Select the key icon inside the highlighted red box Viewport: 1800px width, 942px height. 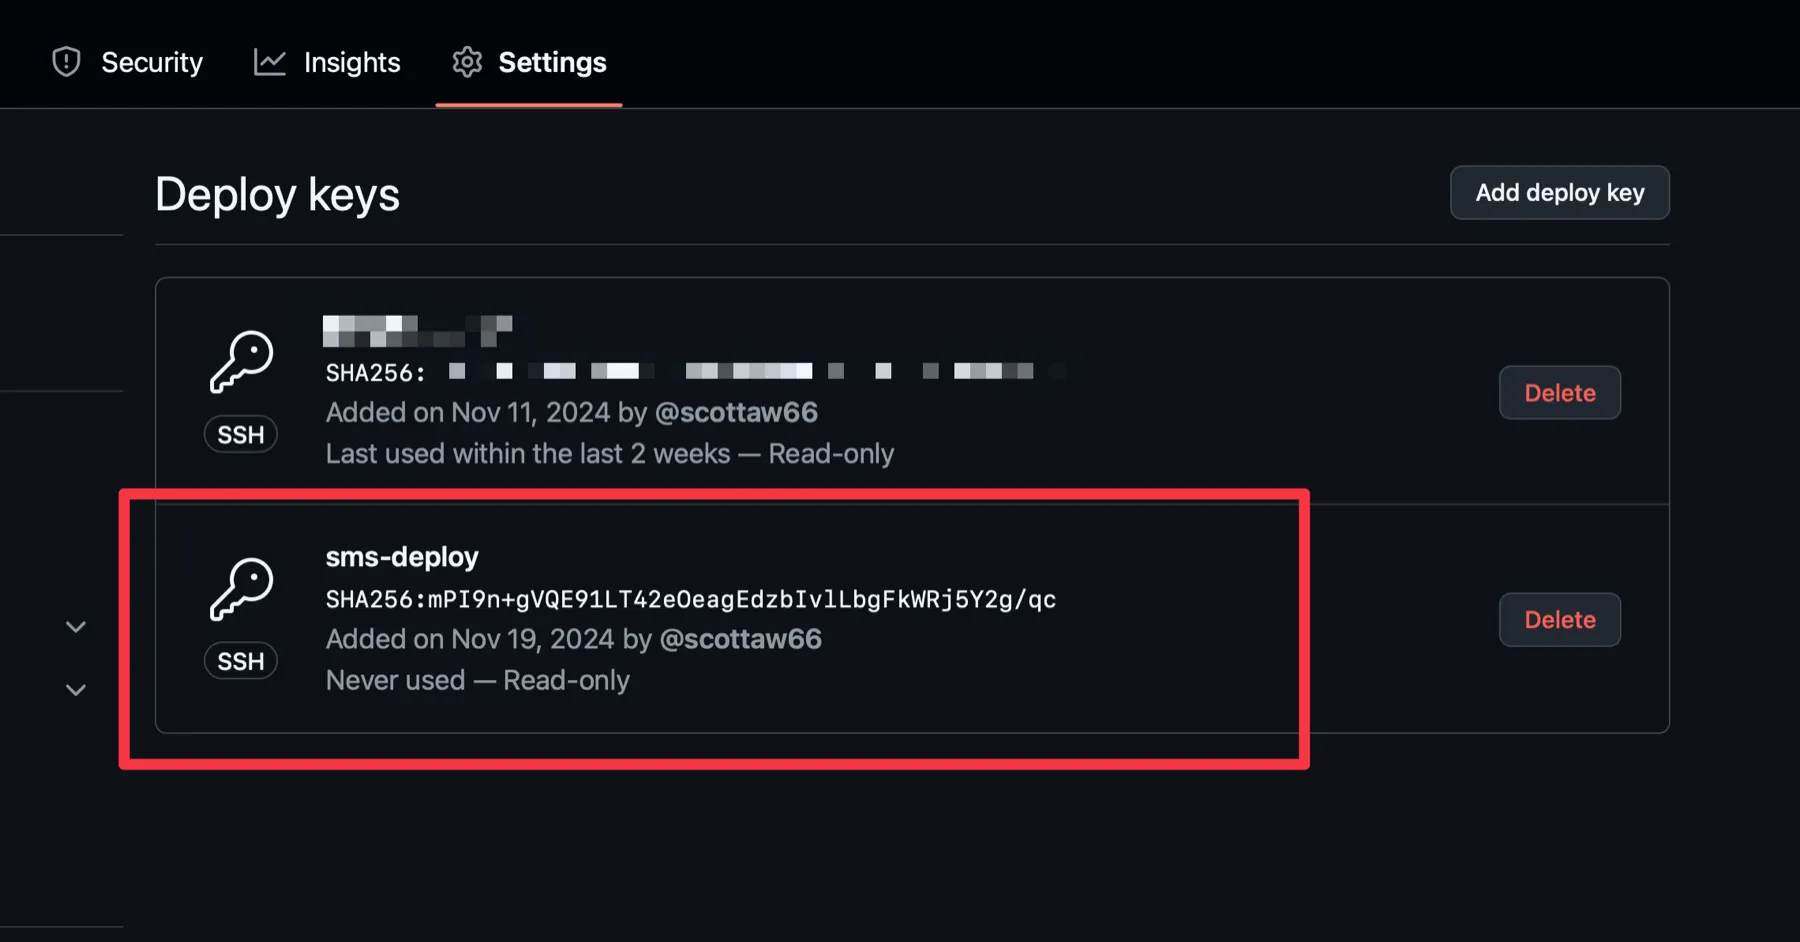coord(240,588)
